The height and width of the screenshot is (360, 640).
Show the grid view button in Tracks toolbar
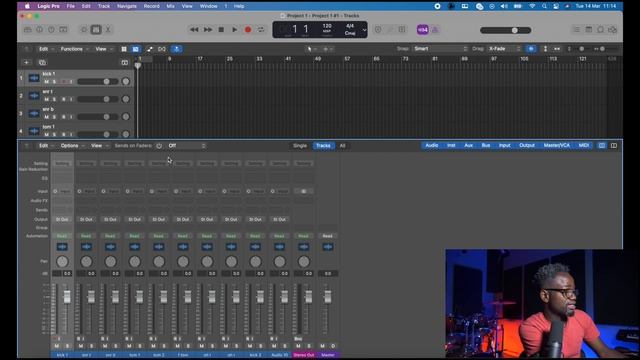pyautogui.click(x=124, y=49)
